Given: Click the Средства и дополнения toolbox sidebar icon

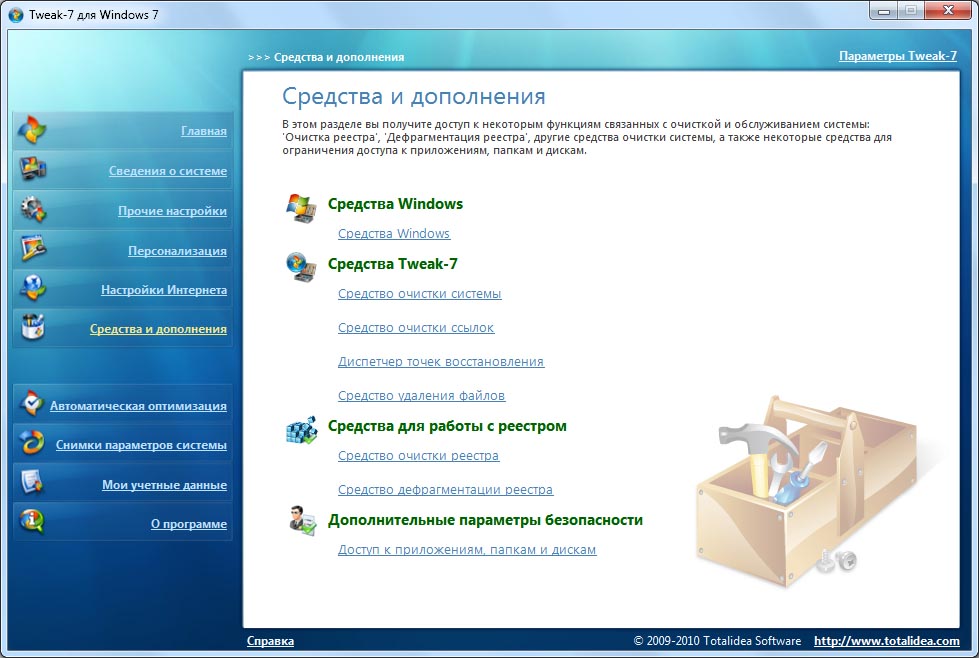Looking at the screenshot, I should pos(32,327).
